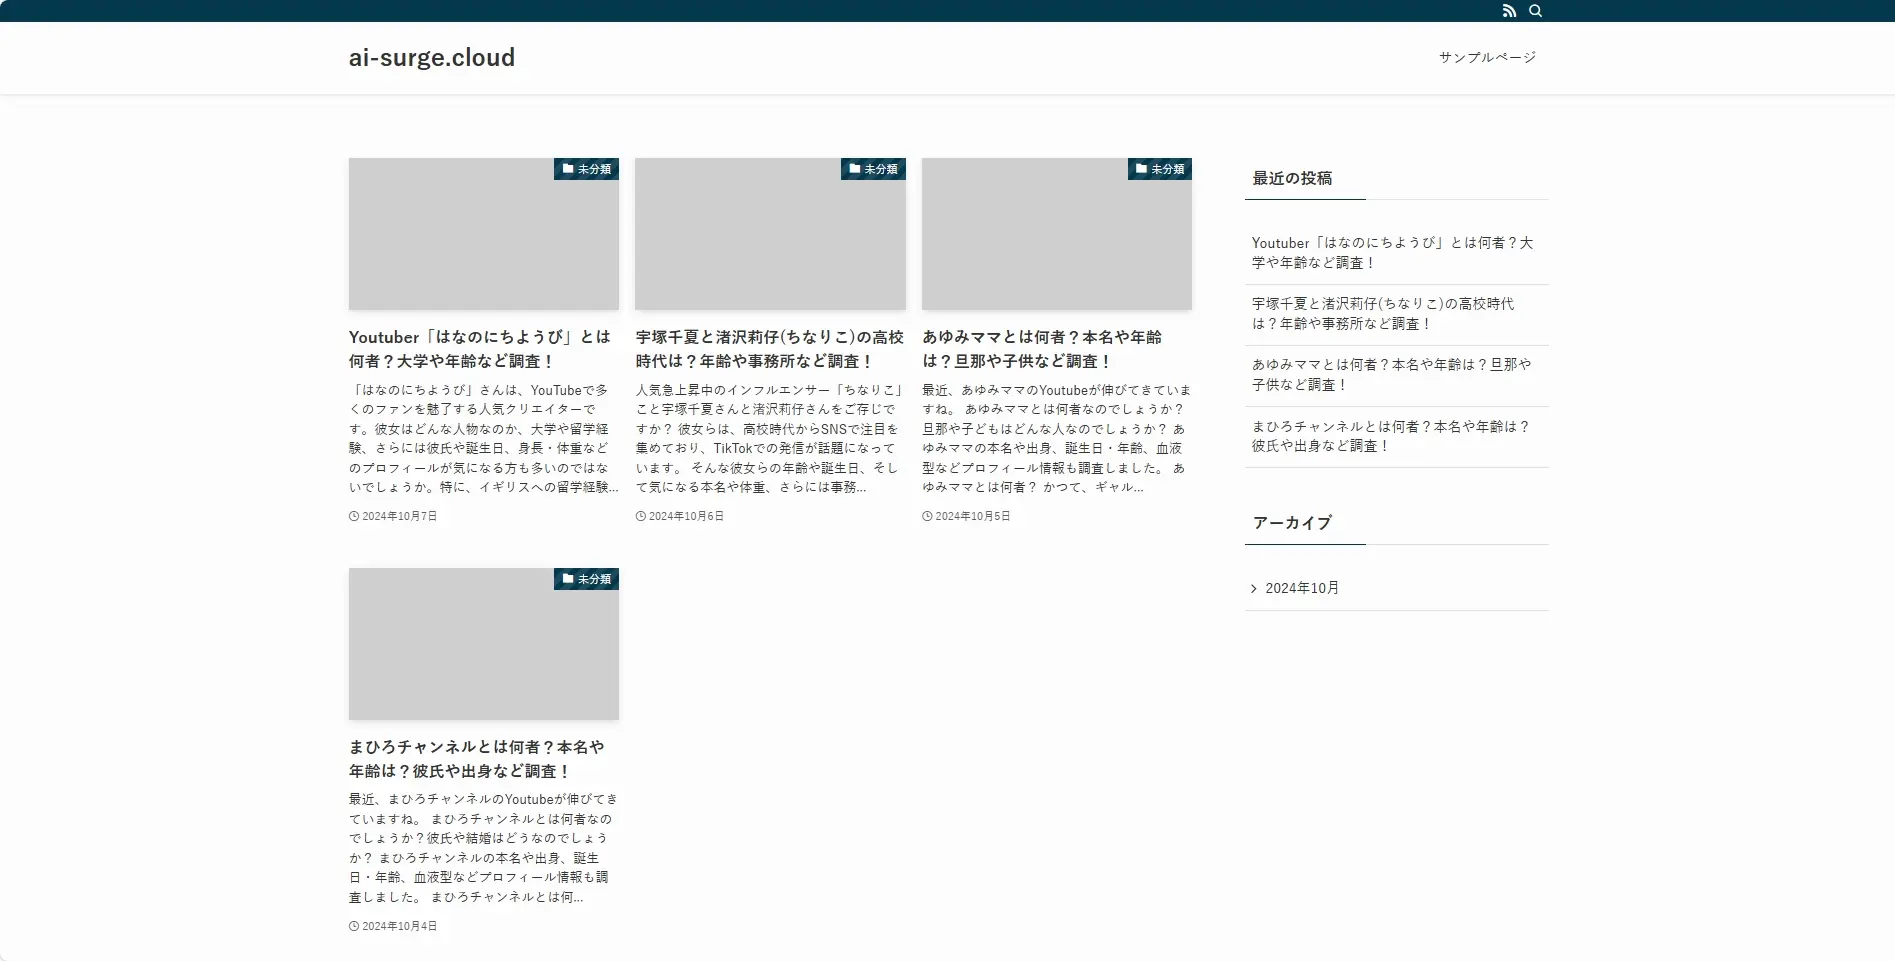Click the date 2024年10月6日 under the ちなりこ article
Screen dimensions: 1895x961
[x=683, y=515]
